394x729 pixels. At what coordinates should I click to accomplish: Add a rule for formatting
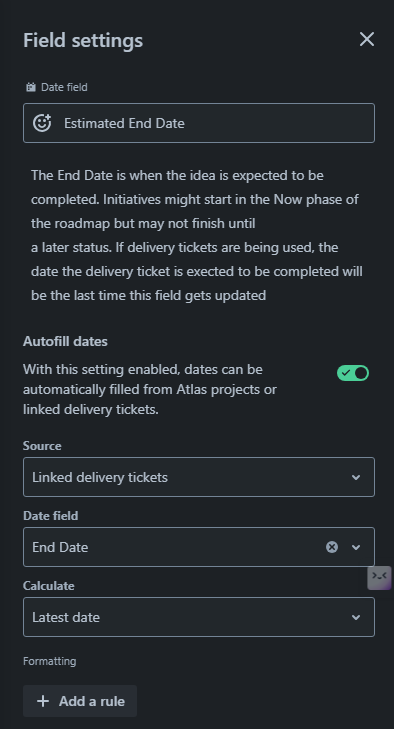pos(80,701)
